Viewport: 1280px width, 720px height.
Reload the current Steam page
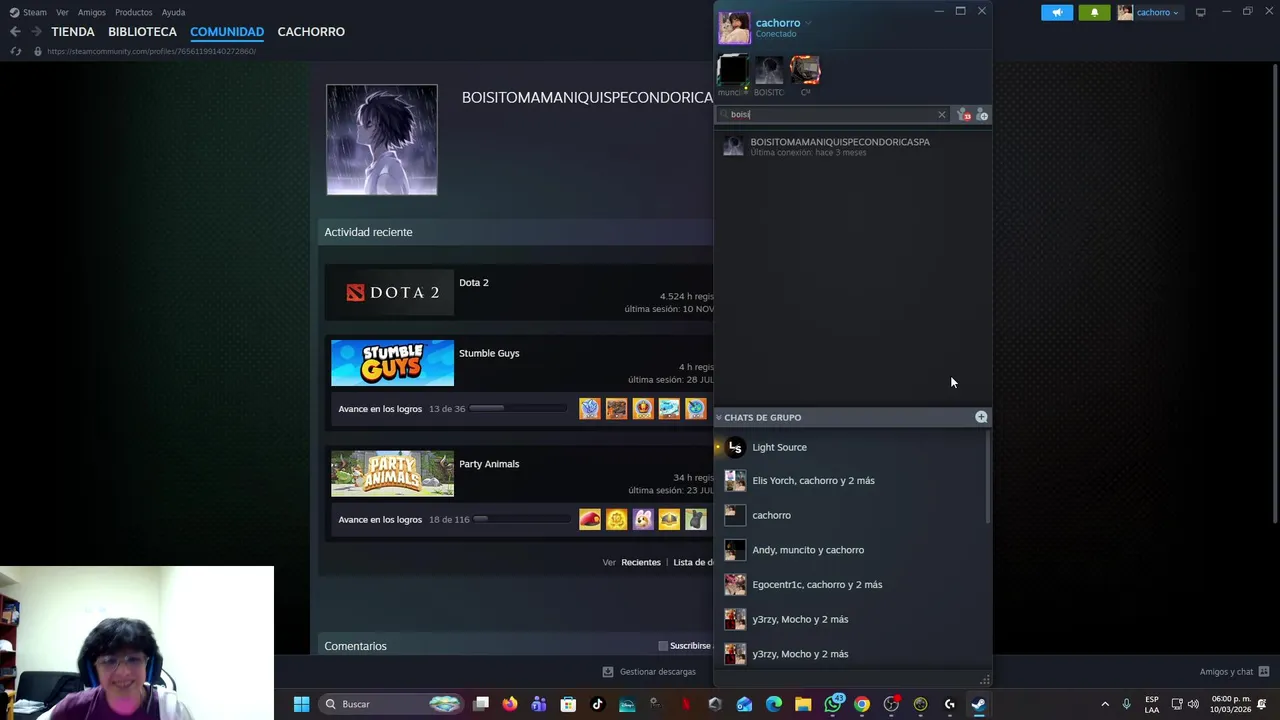[16, 51]
